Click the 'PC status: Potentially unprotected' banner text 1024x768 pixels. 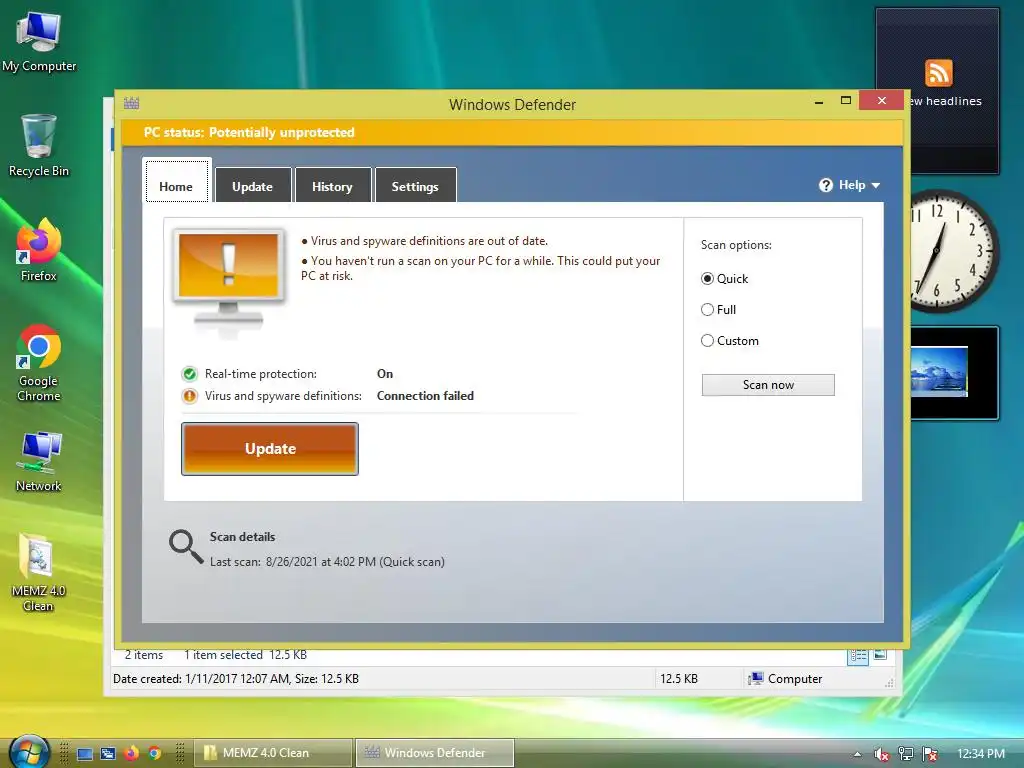click(249, 133)
